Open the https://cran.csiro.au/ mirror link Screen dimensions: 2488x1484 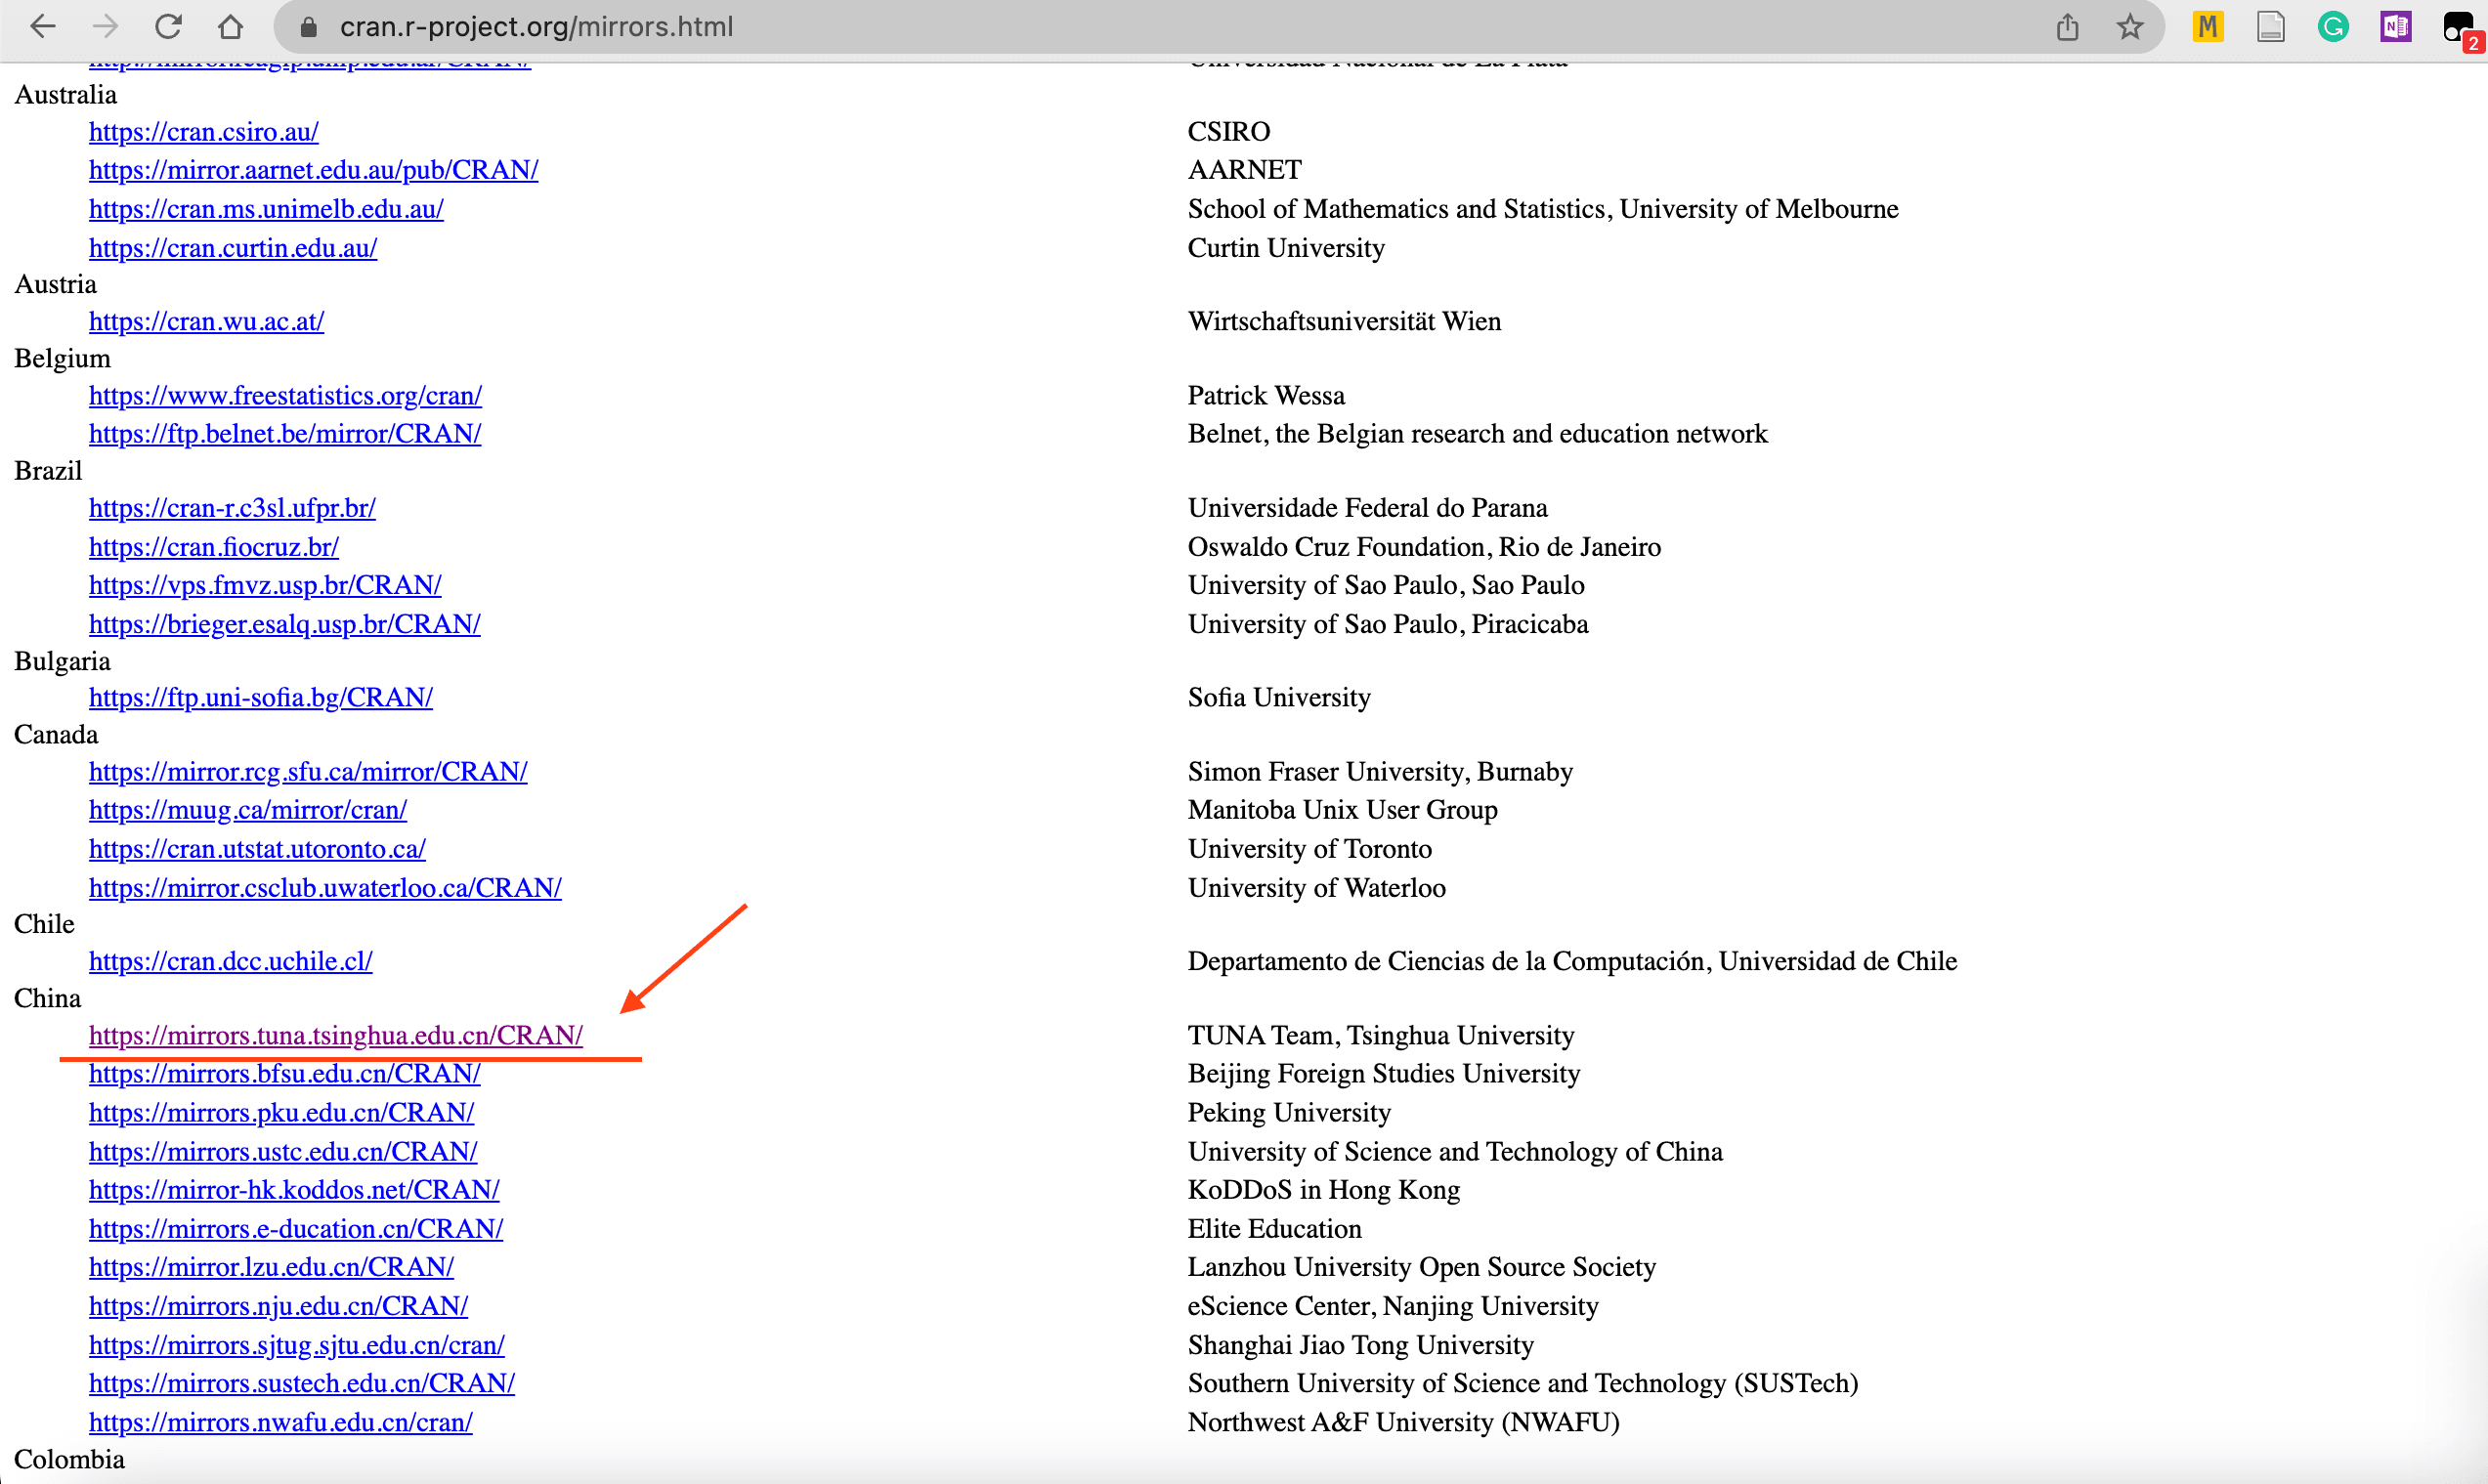tap(204, 132)
